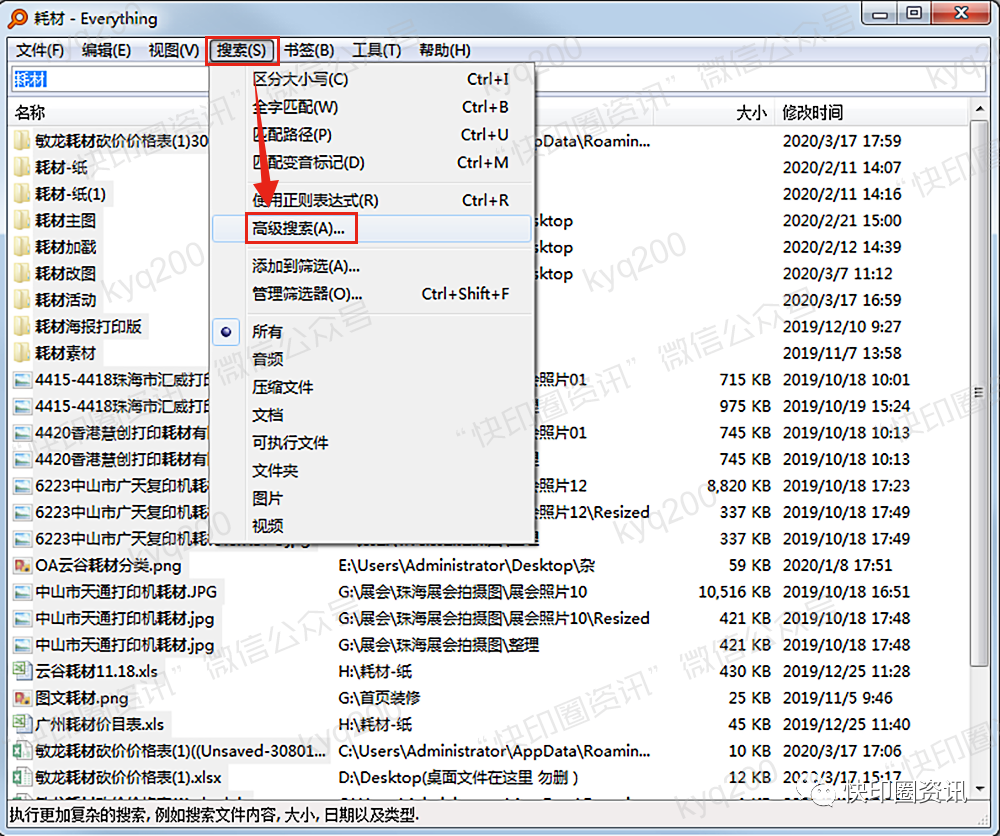Viewport: 1000px width, 836px height.
Task: Open 高级搜索(A)... dialog
Action: coord(372,228)
